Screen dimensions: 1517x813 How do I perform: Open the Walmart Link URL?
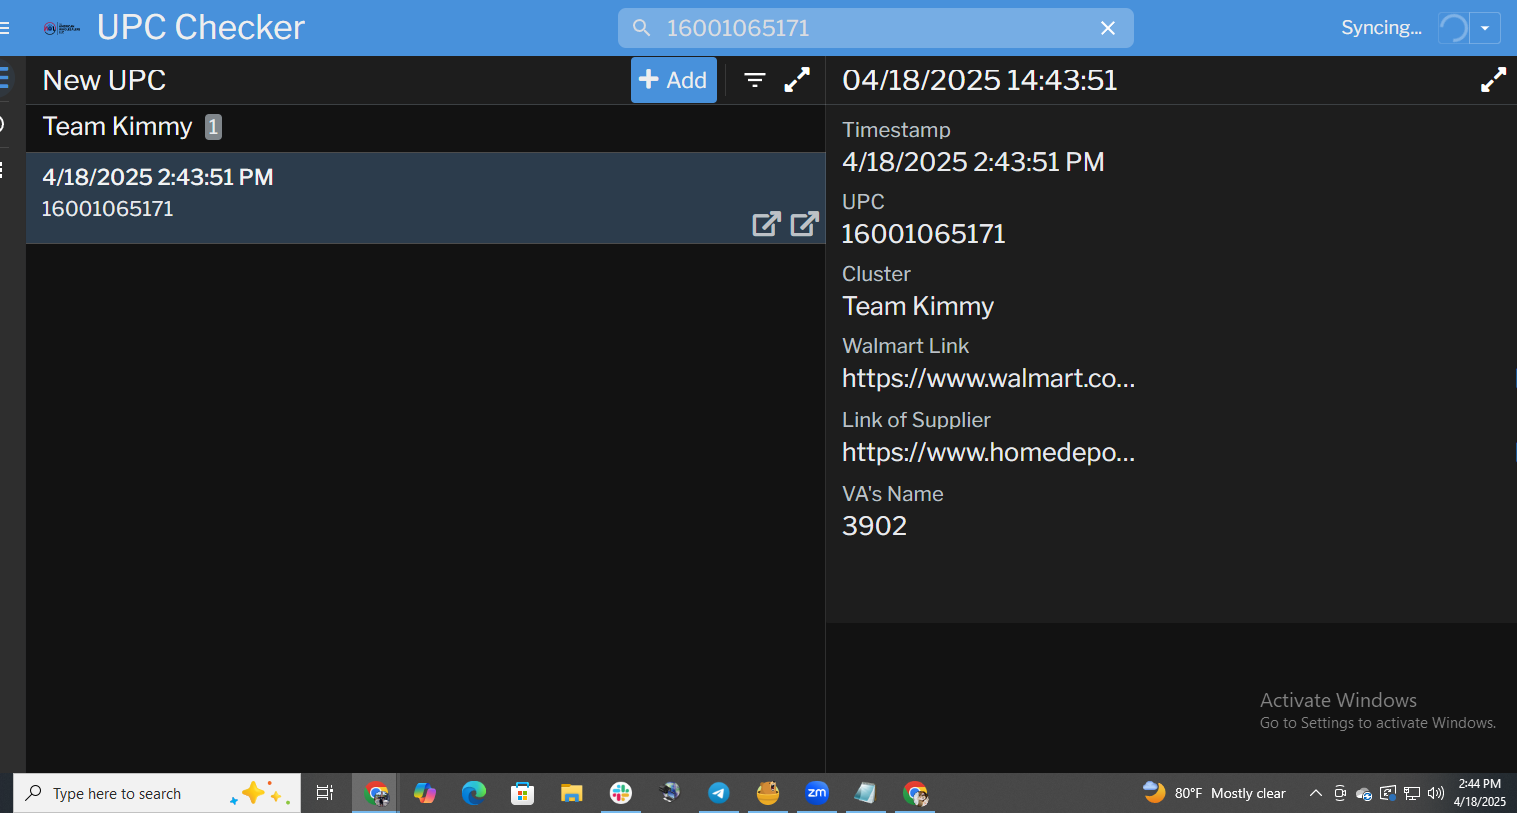point(988,378)
